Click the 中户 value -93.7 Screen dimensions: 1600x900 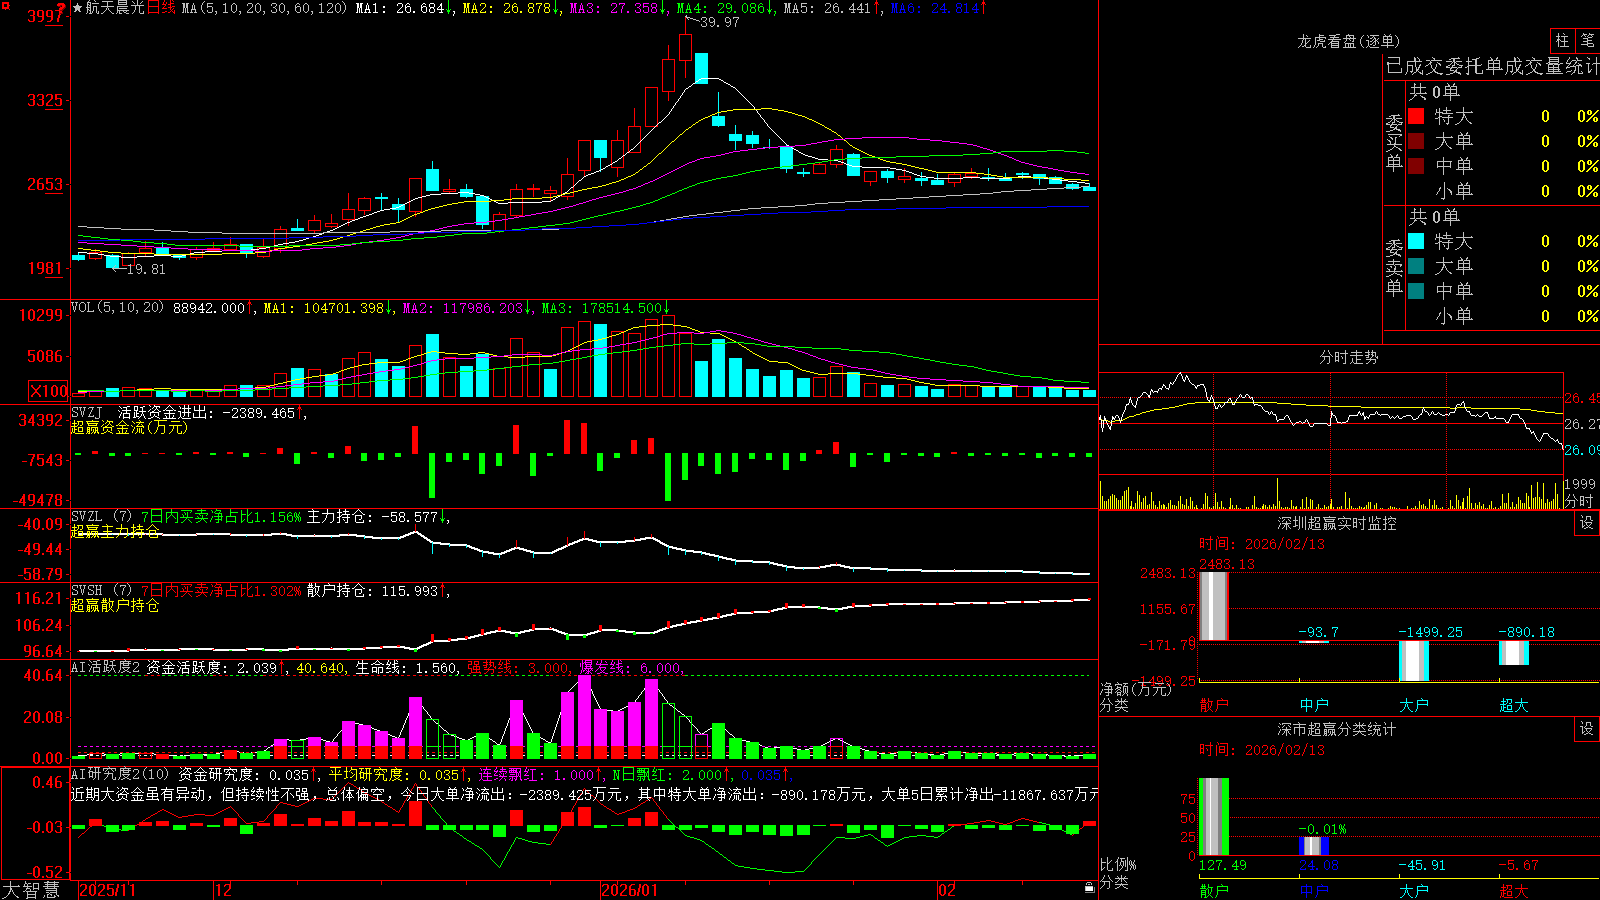[x=1318, y=632]
